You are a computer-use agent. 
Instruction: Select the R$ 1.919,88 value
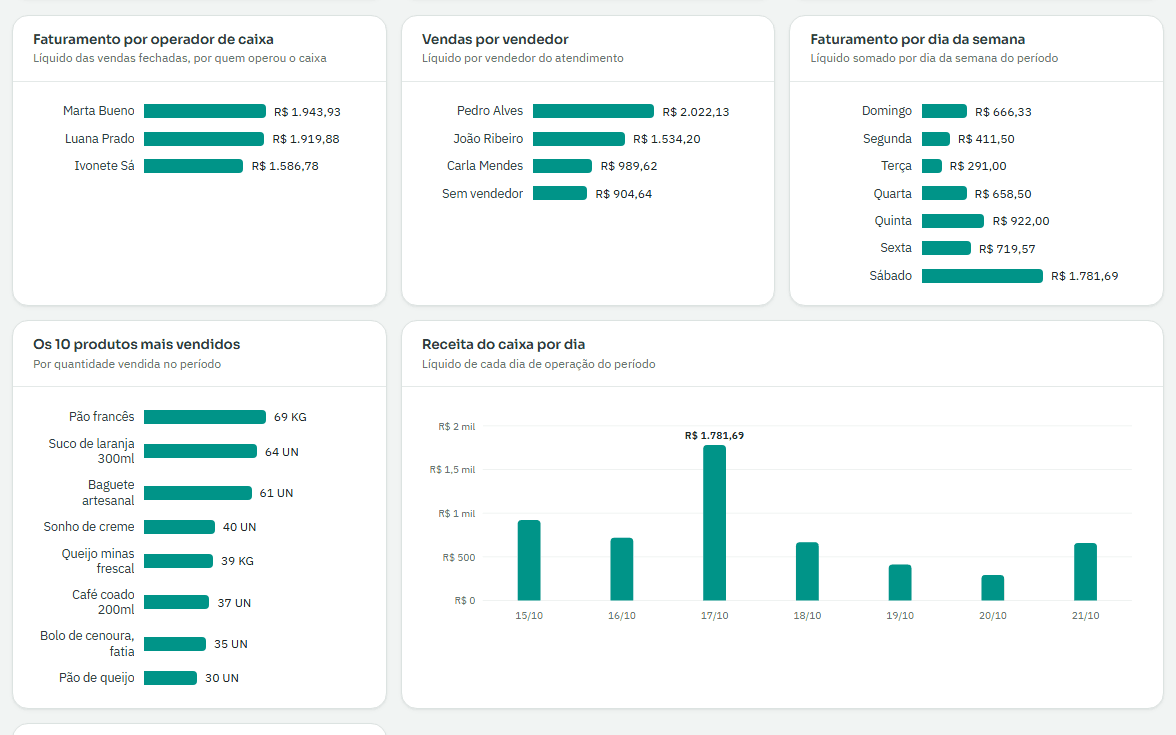[306, 139]
